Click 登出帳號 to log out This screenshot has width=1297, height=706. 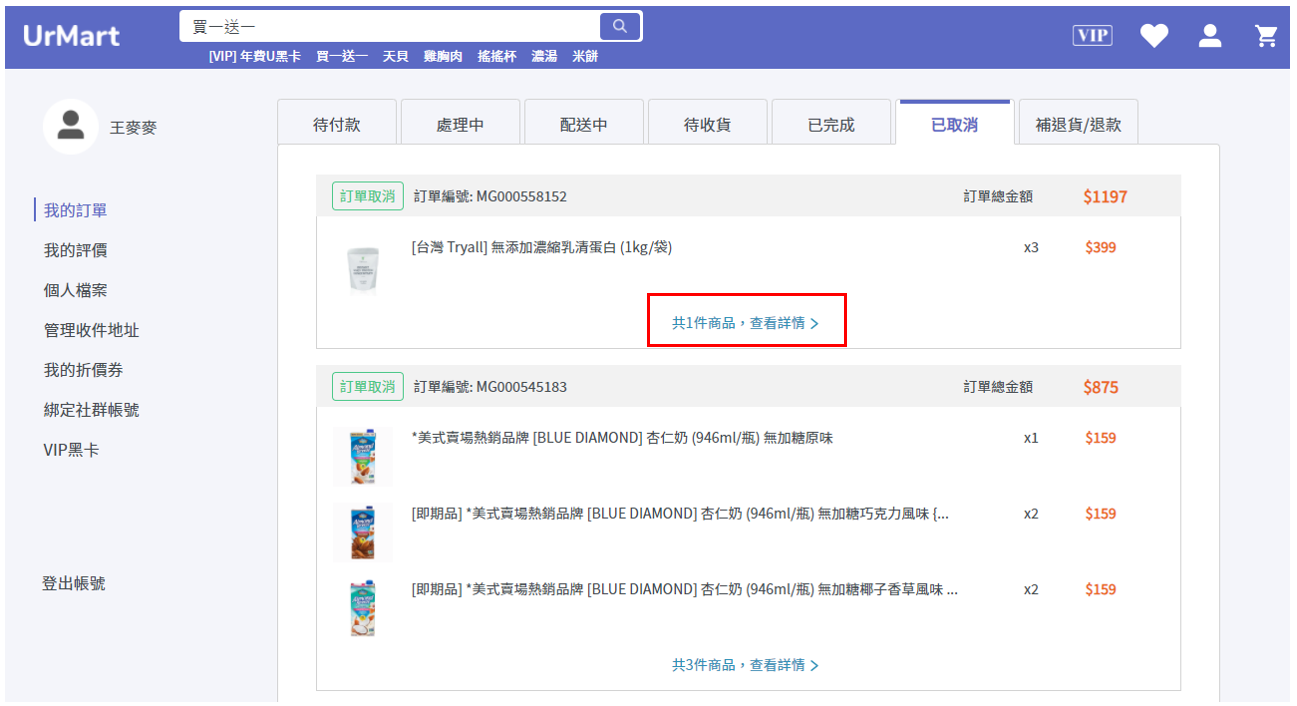click(73, 583)
